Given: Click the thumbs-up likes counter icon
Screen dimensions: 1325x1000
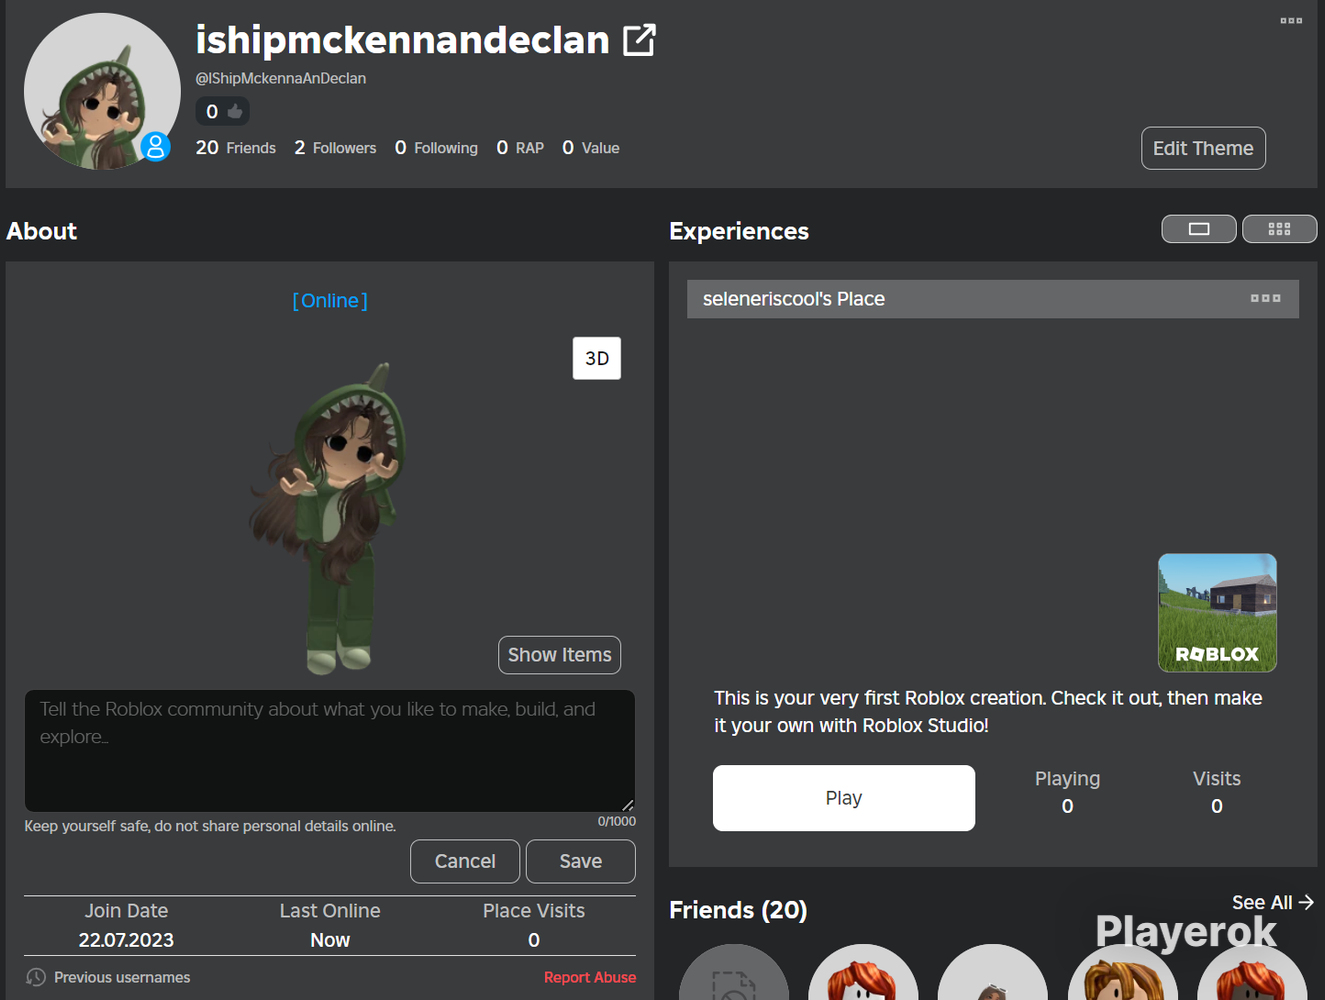Looking at the screenshot, I should pos(235,111).
